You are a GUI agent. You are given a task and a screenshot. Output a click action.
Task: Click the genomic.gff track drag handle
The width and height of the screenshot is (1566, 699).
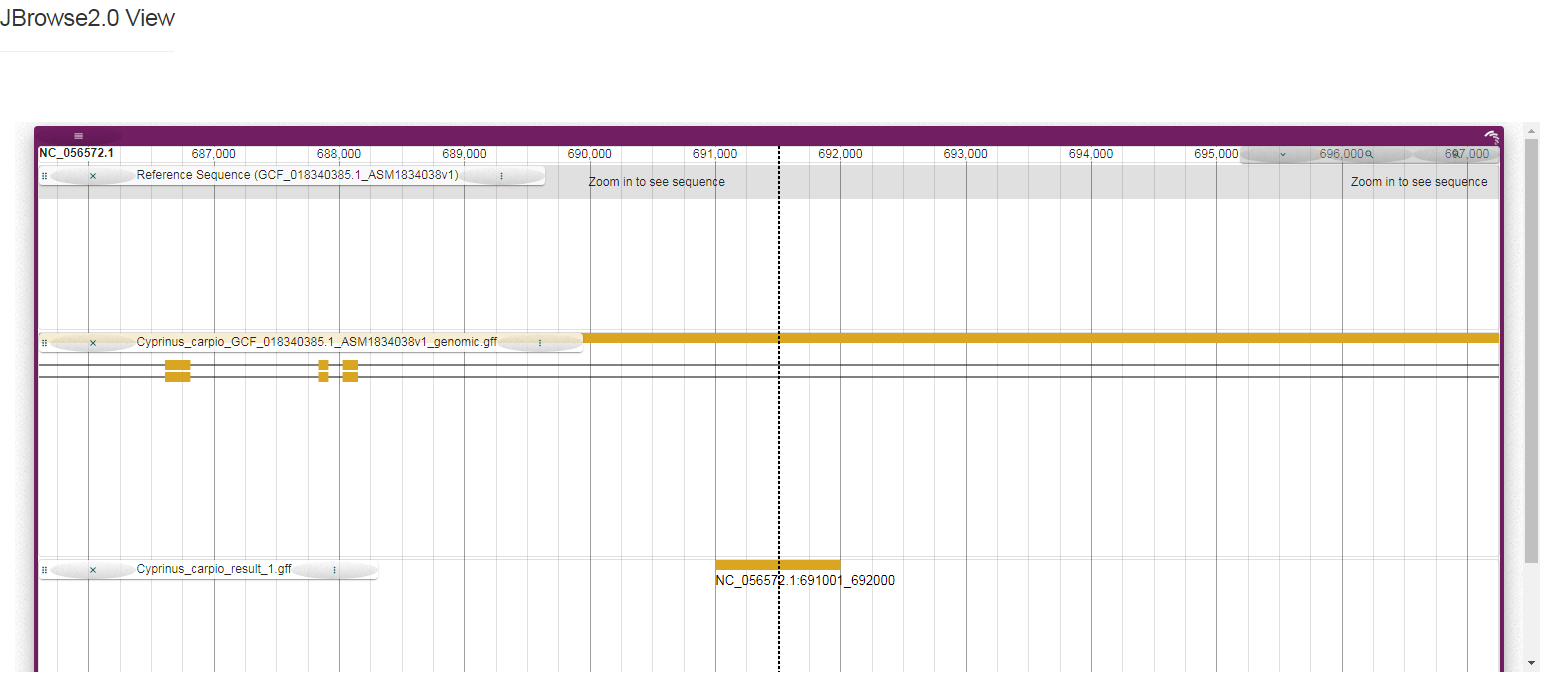coord(44,342)
